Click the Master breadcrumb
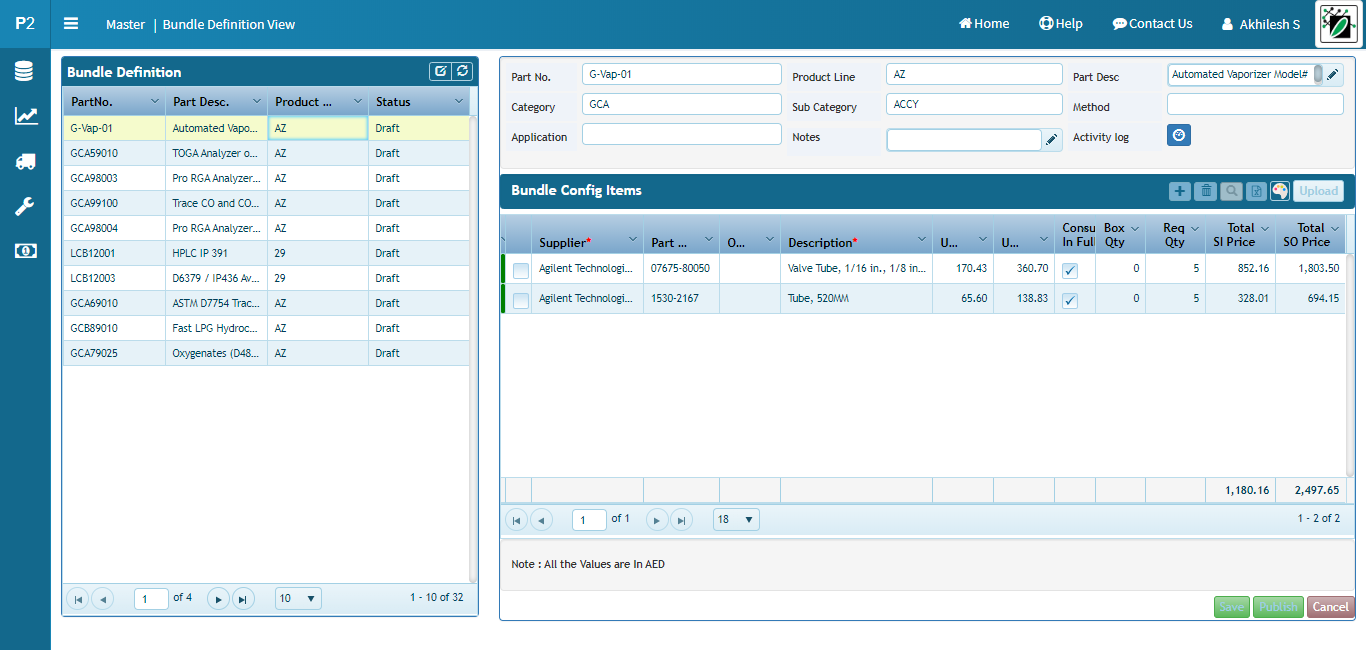The width and height of the screenshot is (1366, 650). coord(125,24)
